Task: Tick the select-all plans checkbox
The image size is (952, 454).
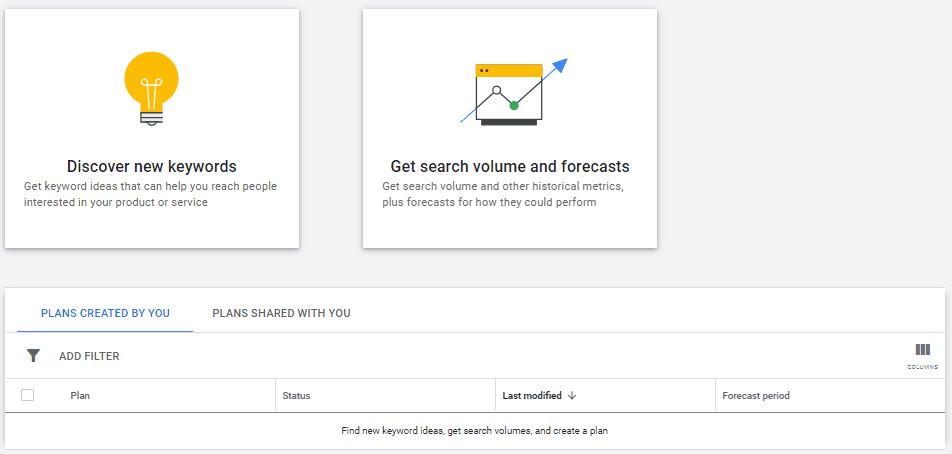Action: [28, 395]
